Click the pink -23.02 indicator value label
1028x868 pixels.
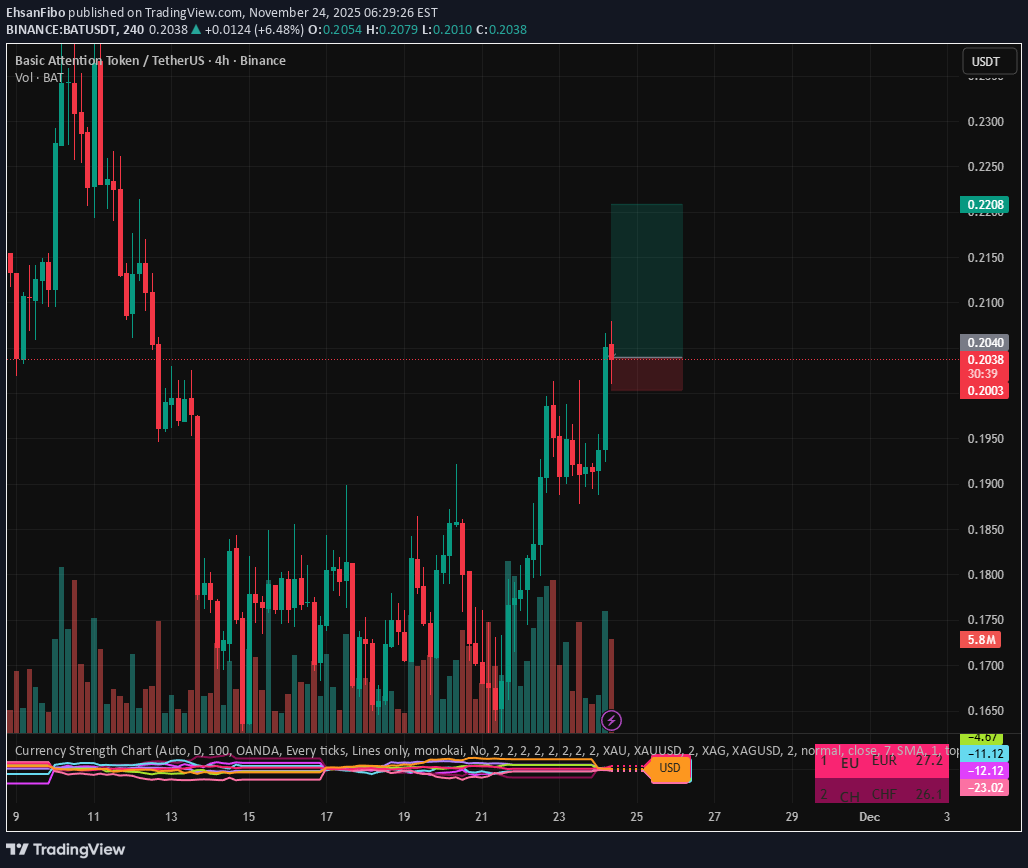click(x=984, y=787)
